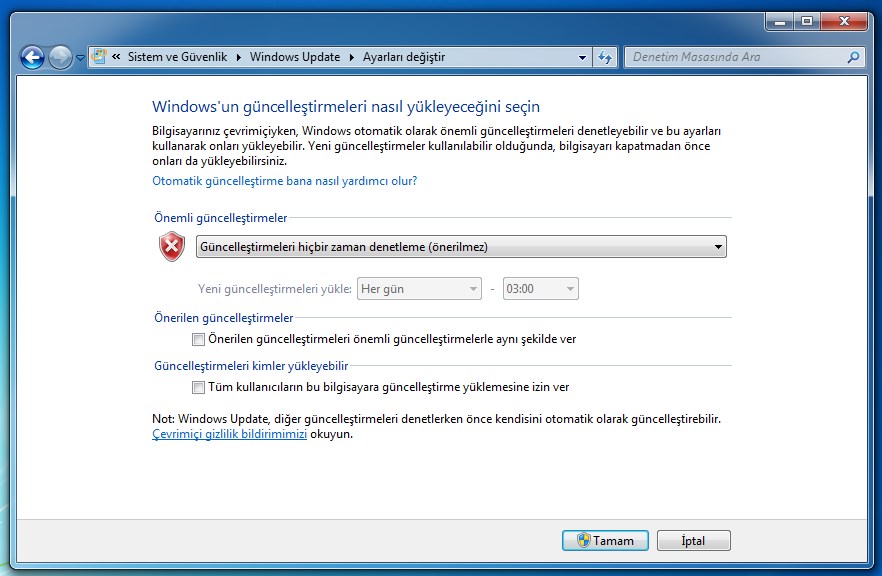Image resolution: width=882 pixels, height=576 pixels.
Task: Click the red shield warning icon
Action: coord(172,247)
